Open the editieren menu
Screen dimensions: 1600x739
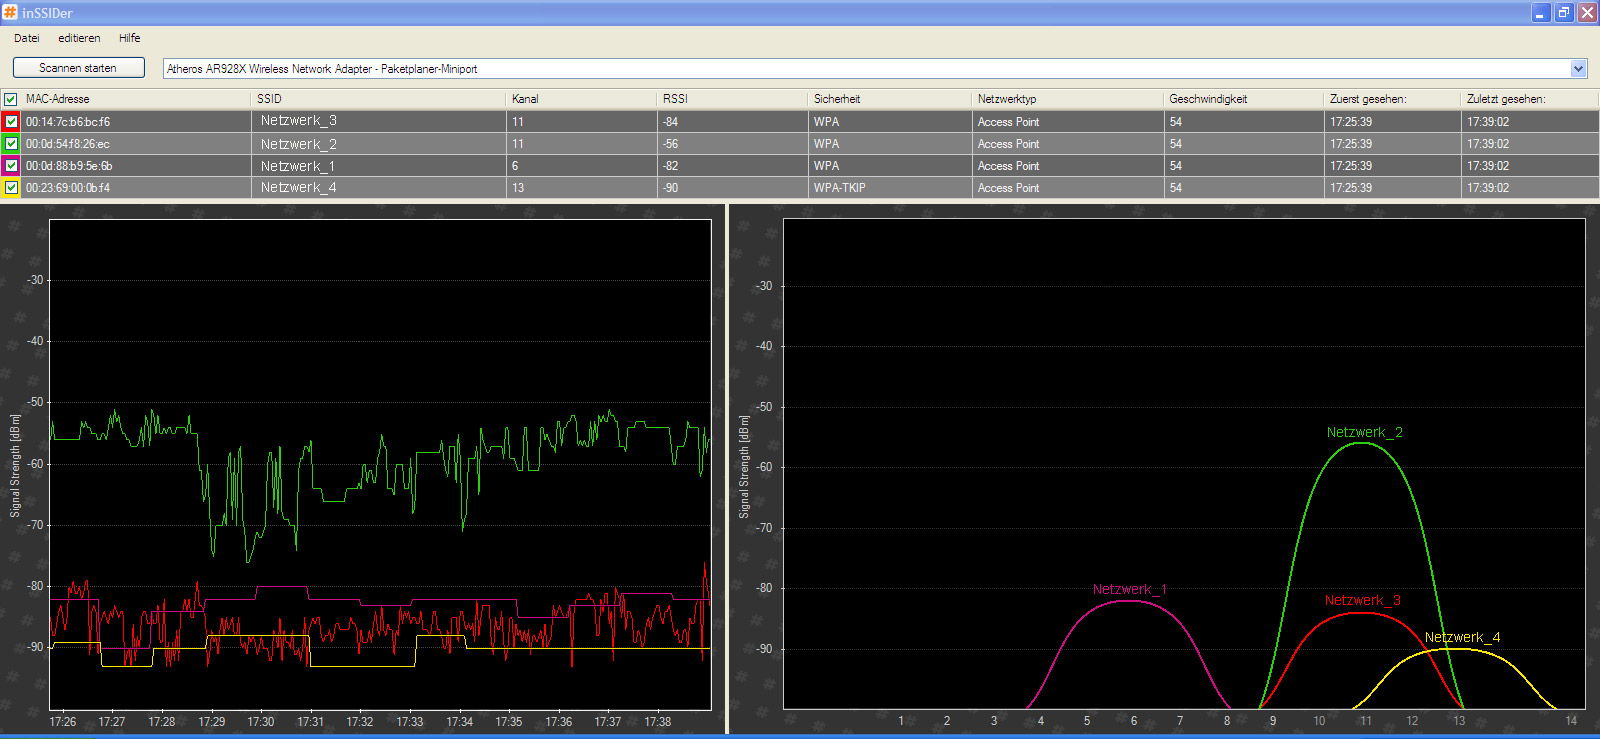pos(79,38)
